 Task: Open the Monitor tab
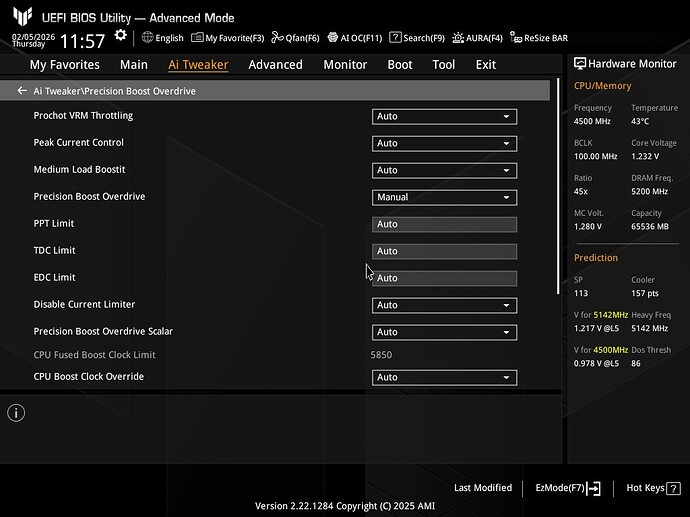(x=345, y=65)
